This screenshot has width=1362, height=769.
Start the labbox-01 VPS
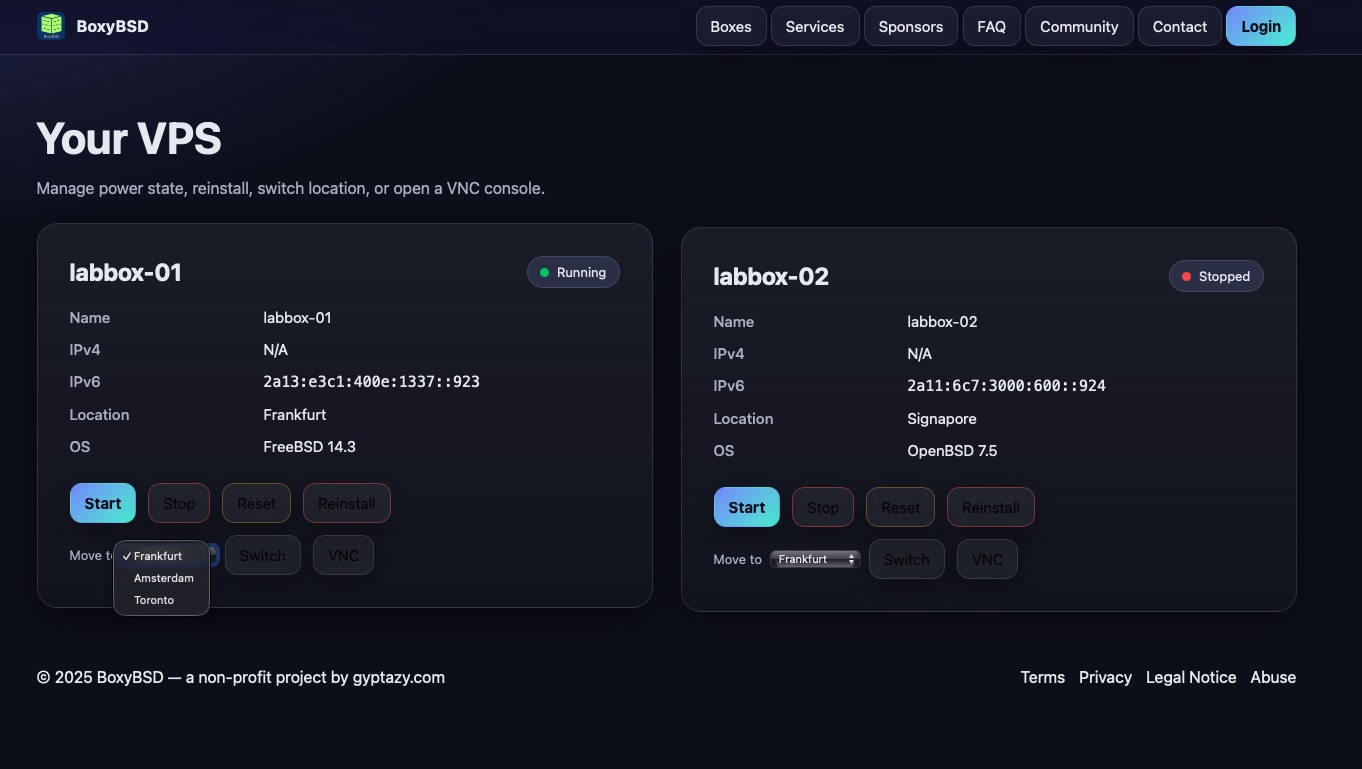coord(102,503)
